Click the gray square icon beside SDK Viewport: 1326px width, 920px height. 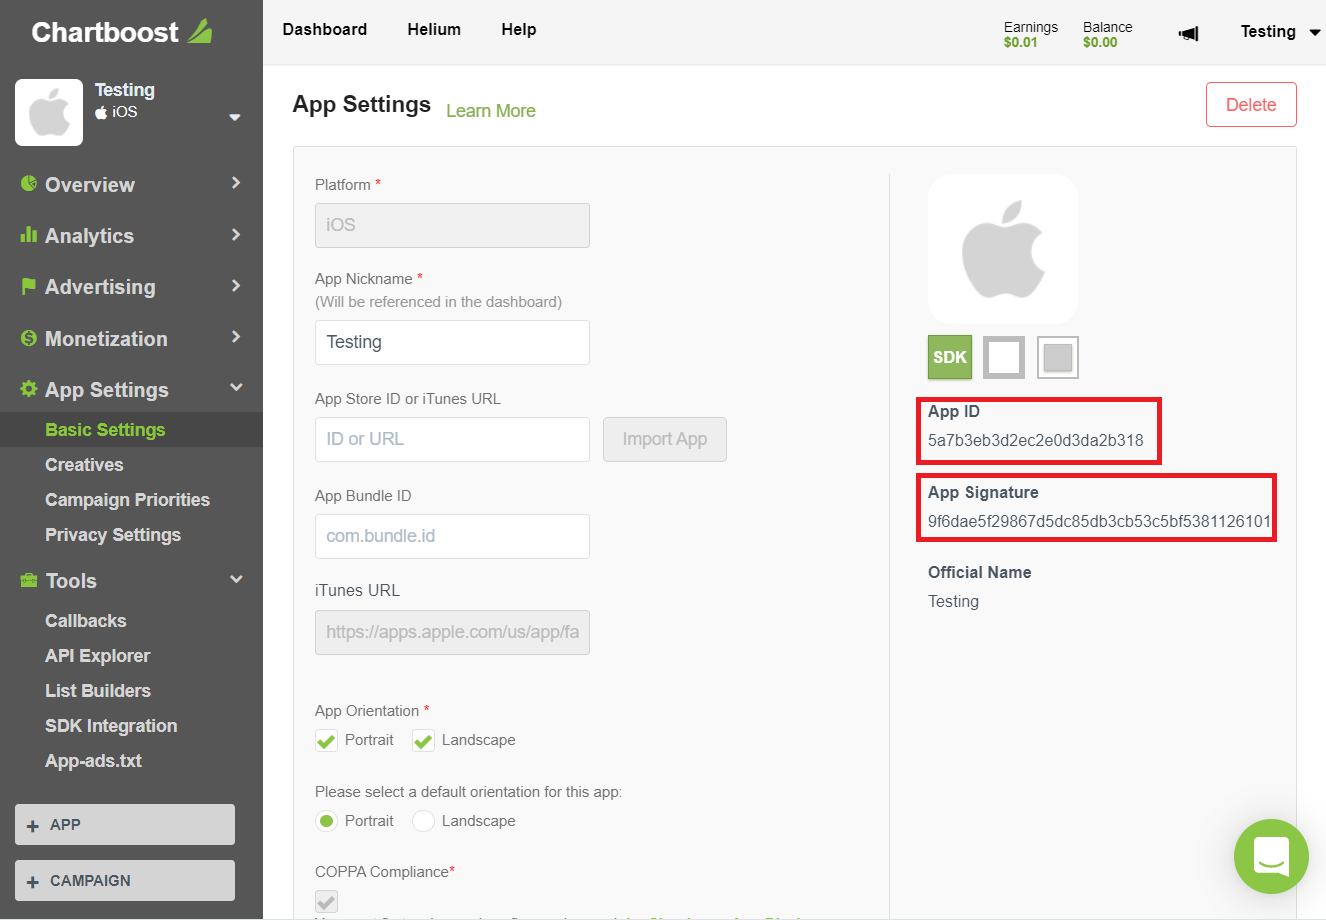pyautogui.click(x=1057, y=357)
